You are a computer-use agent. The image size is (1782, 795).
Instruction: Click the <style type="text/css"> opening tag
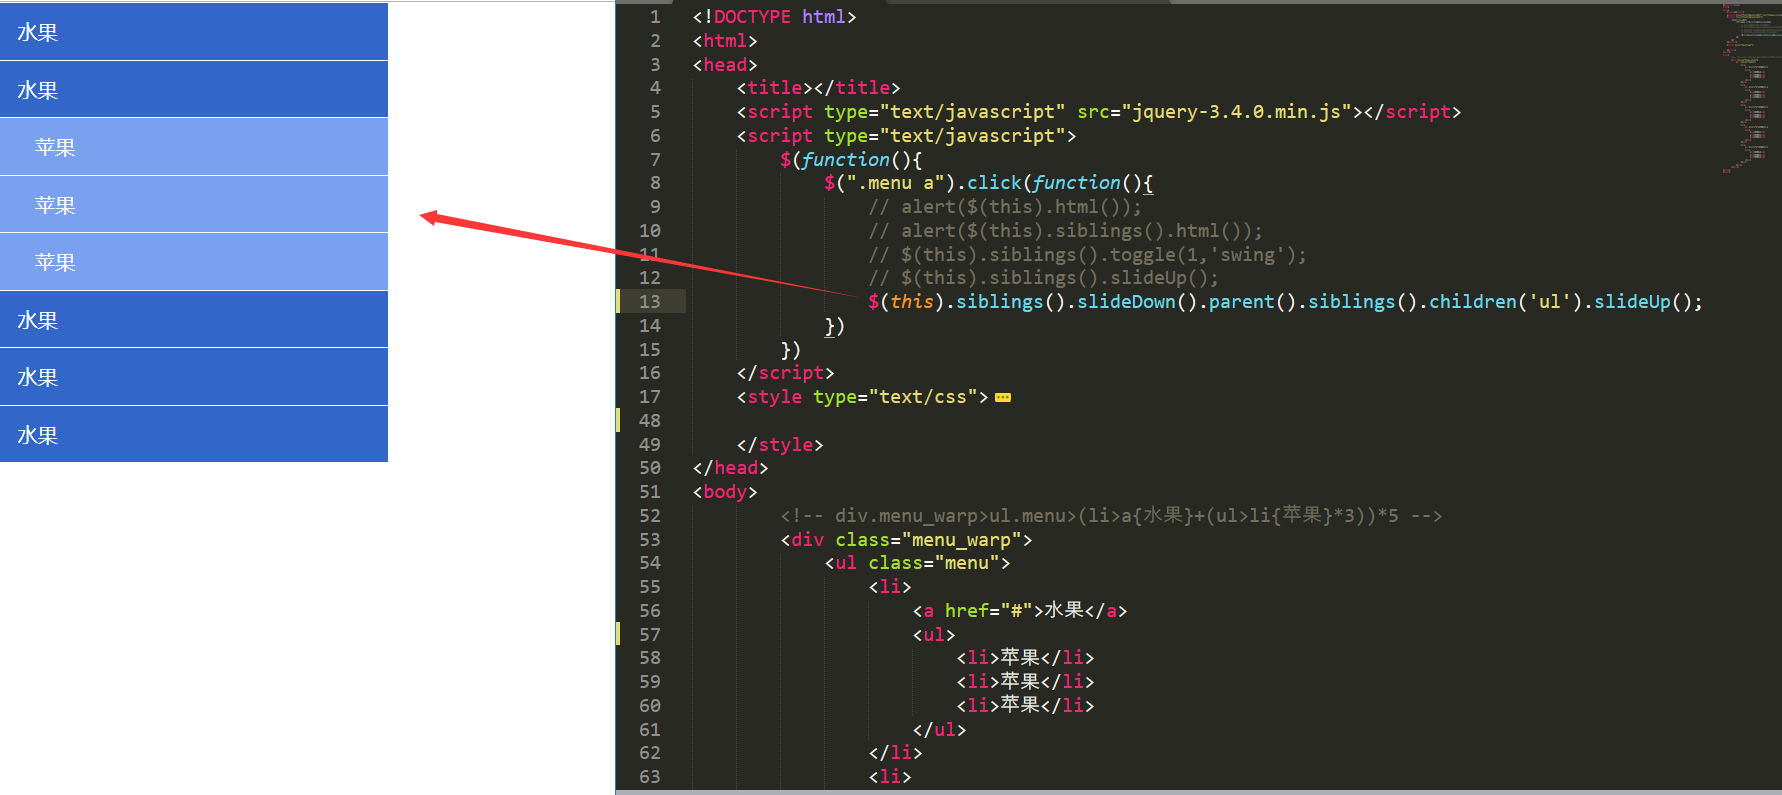click(862, 397)
